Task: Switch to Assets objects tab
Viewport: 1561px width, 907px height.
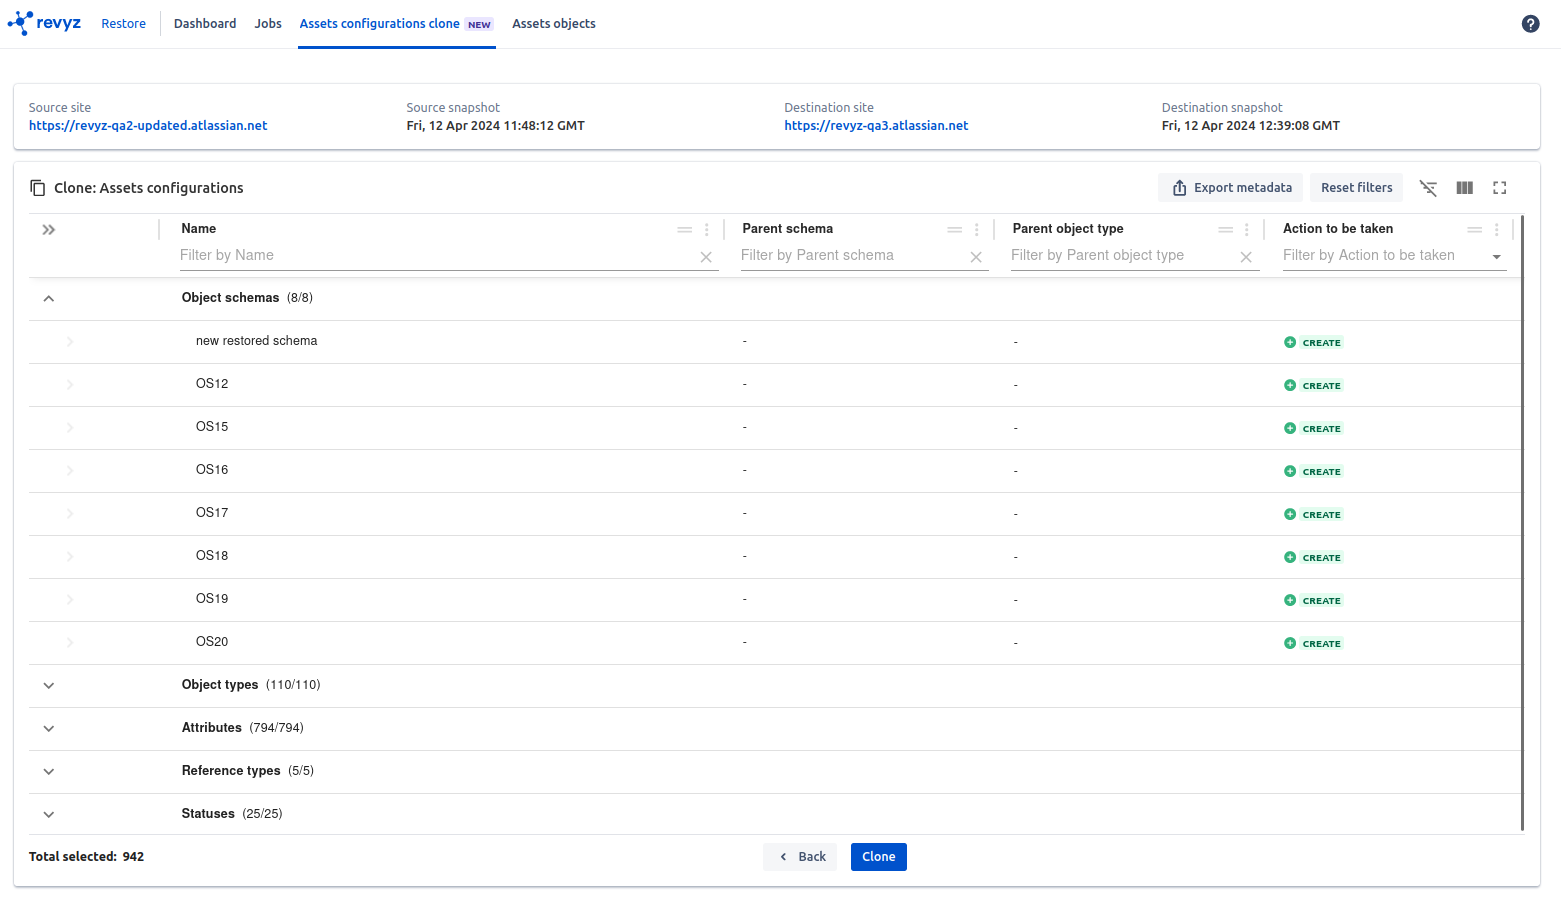Action: 554,24
